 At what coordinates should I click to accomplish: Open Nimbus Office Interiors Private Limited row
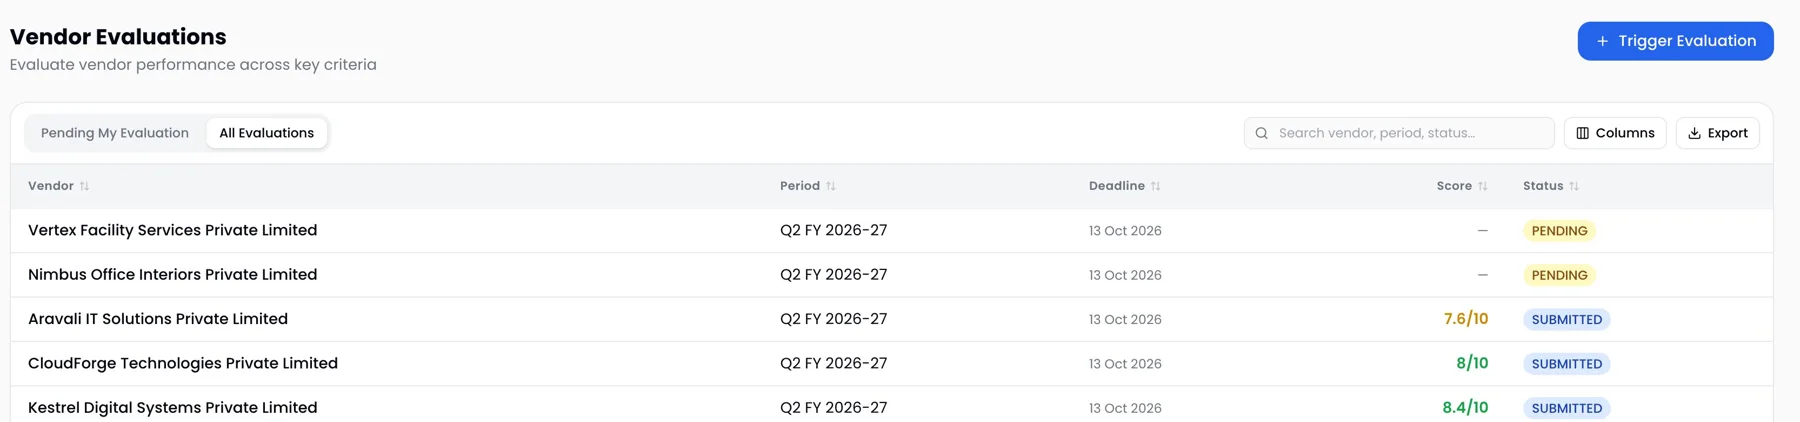point(891,275)
